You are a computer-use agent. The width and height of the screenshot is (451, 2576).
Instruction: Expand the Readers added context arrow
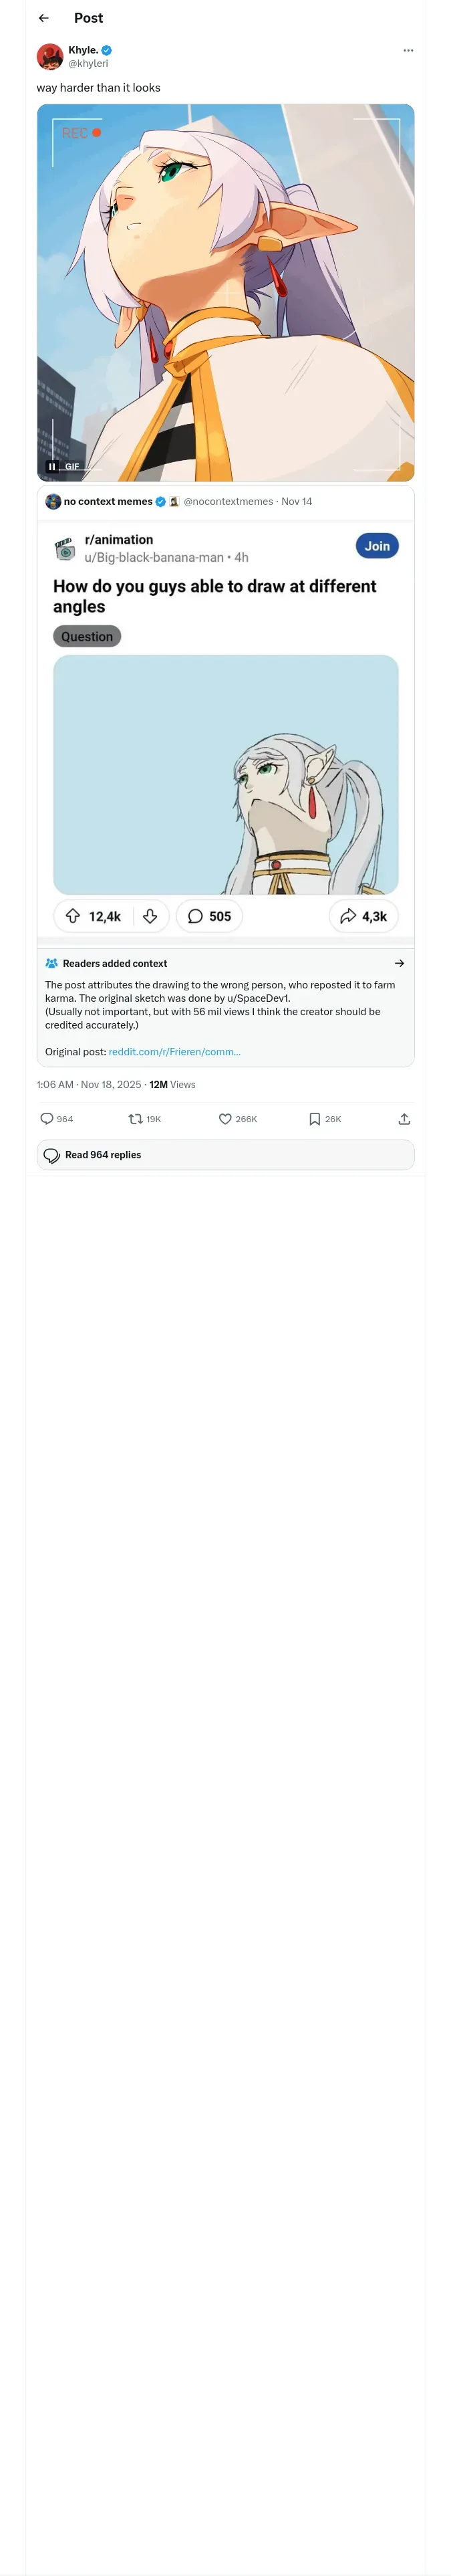(x=399, y=964)
